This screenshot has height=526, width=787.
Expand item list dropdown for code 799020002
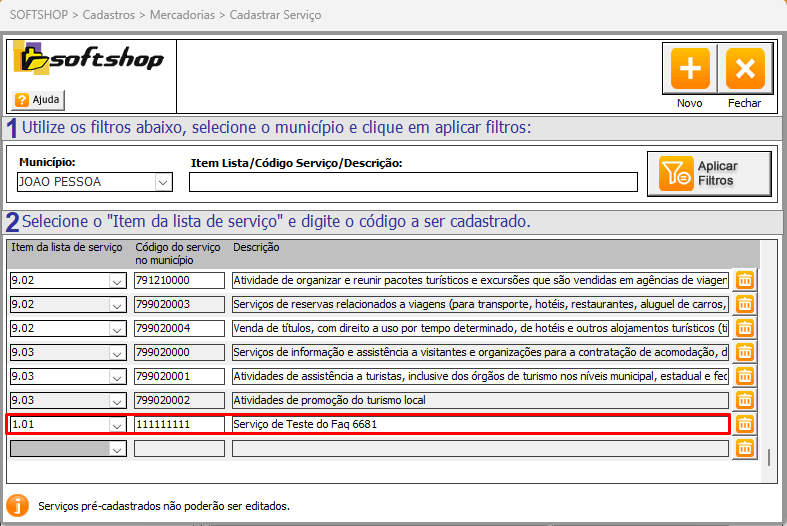pyautogui.click(x=117, y=402)
